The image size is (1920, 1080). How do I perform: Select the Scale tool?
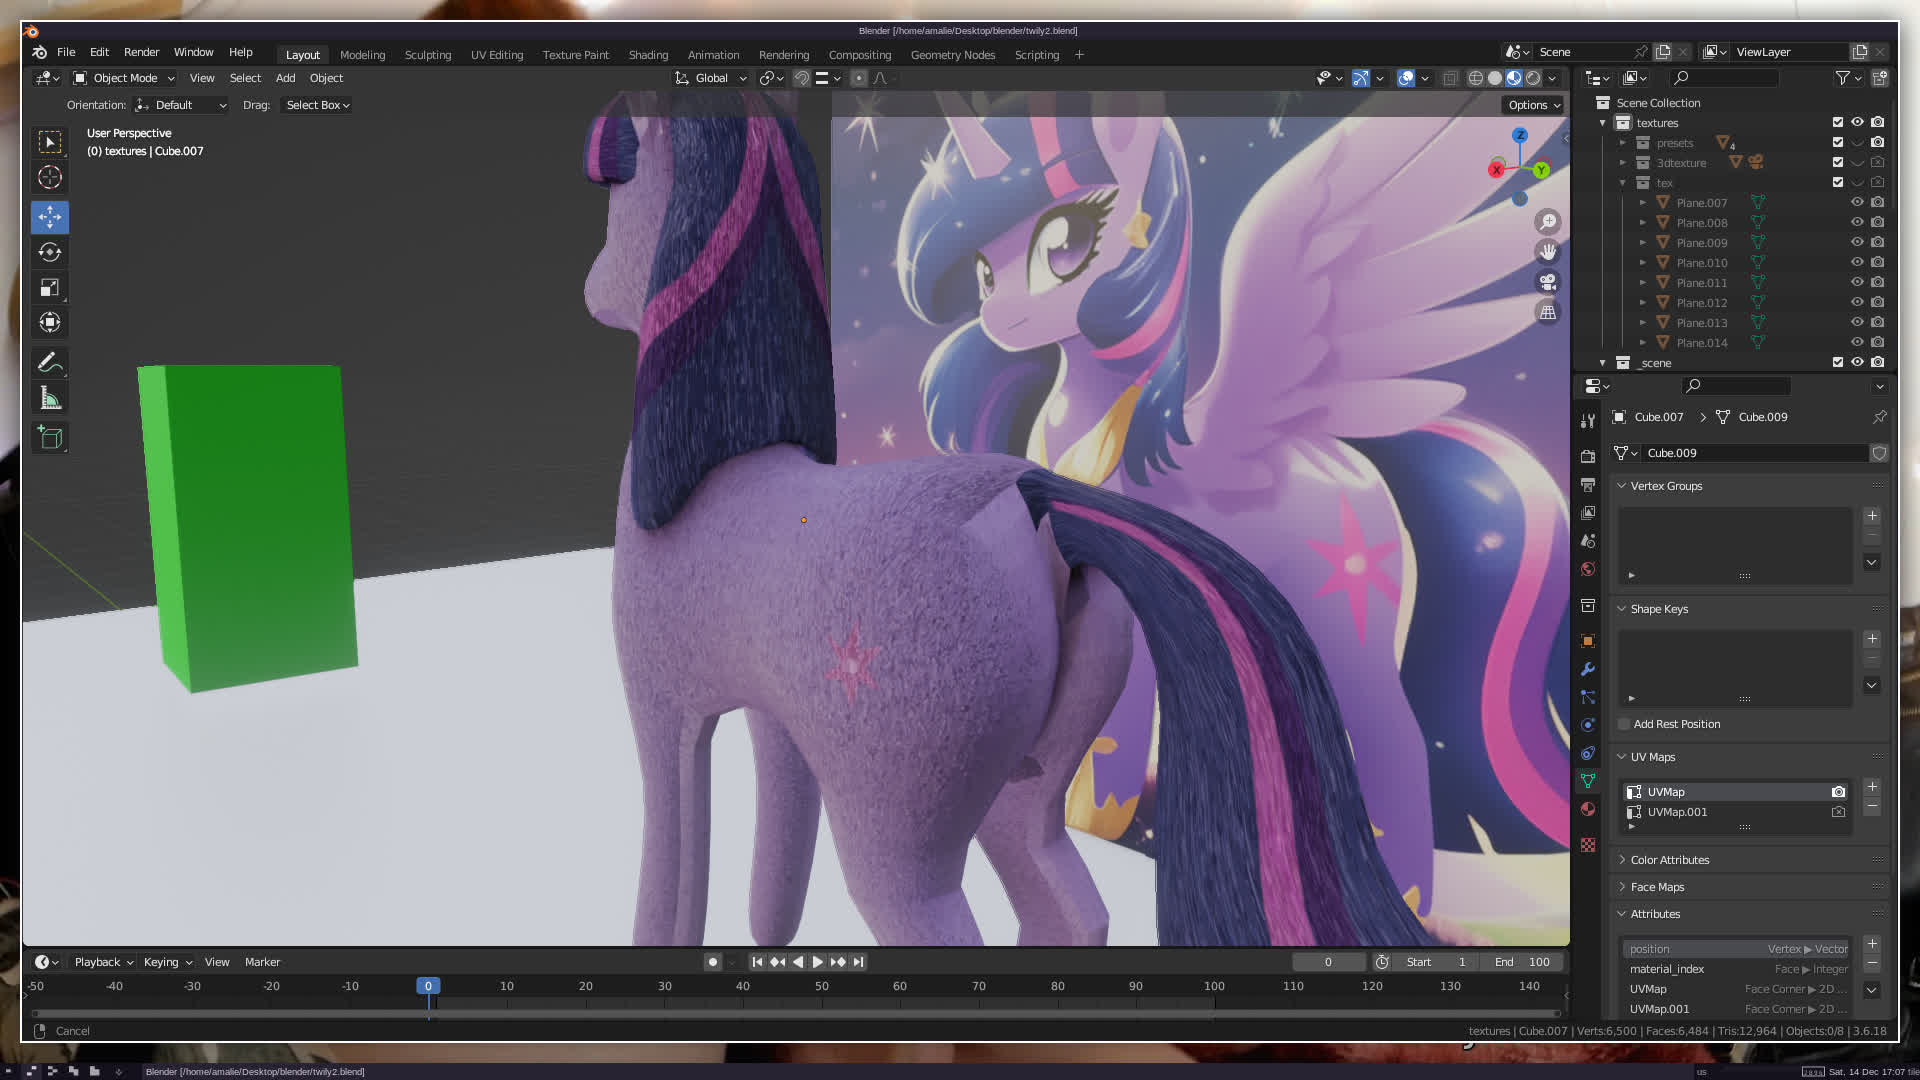point(50,288)
